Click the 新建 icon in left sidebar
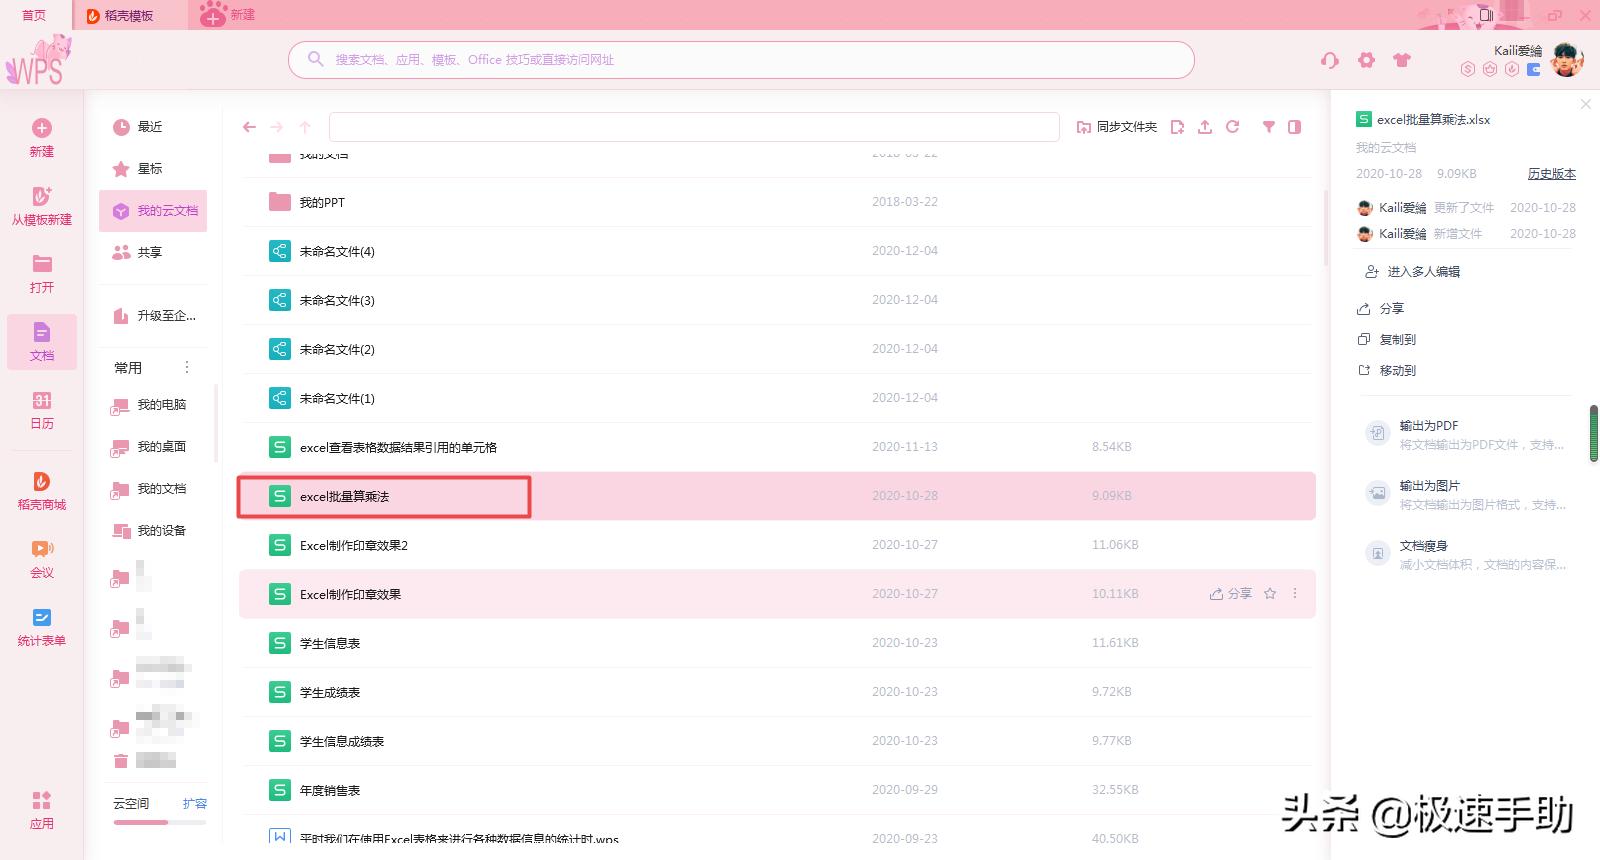 (42, 128)
